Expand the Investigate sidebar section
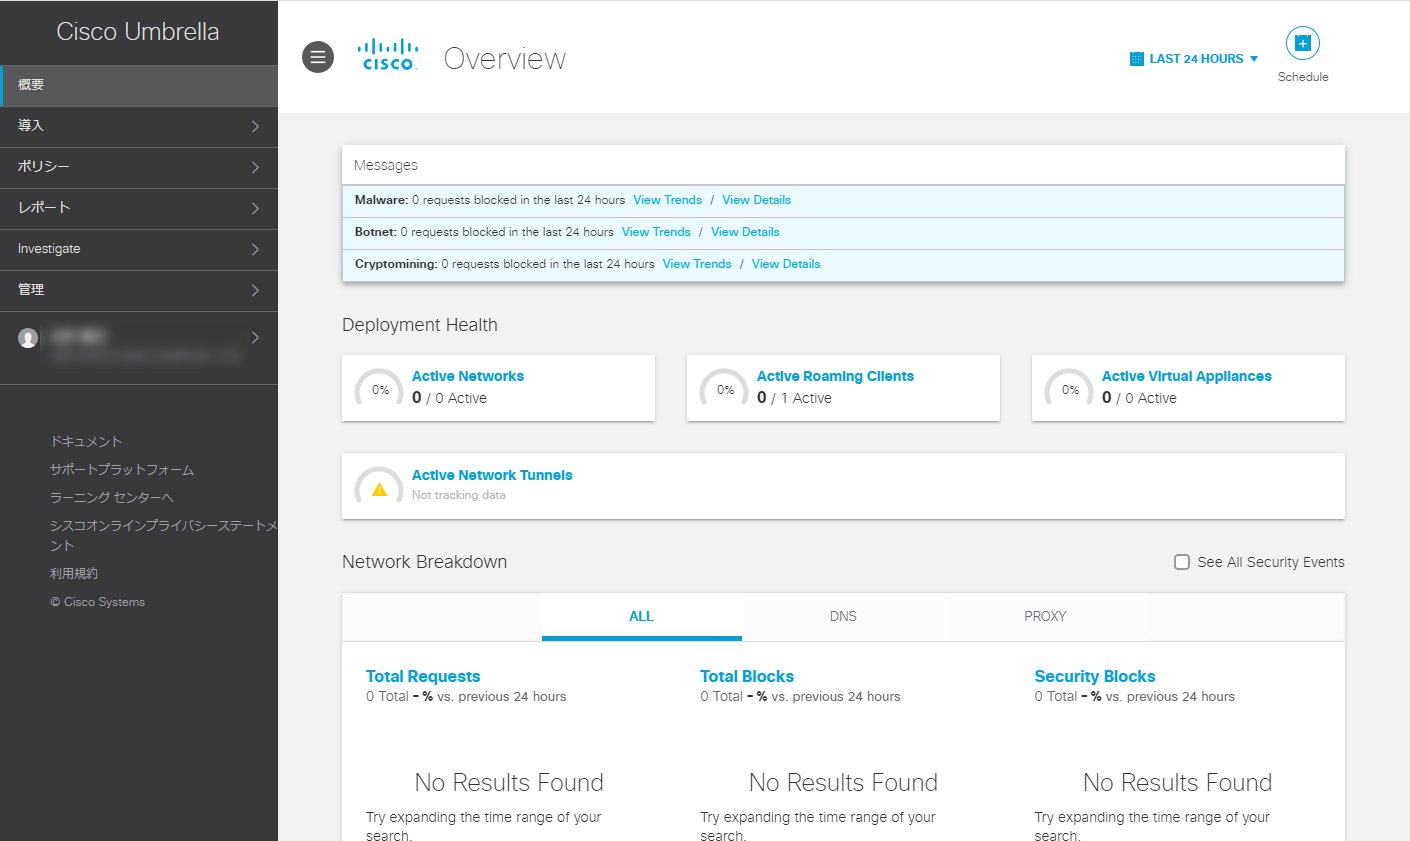Screen dimensions: 1410x841 click(x=138, y=249)
